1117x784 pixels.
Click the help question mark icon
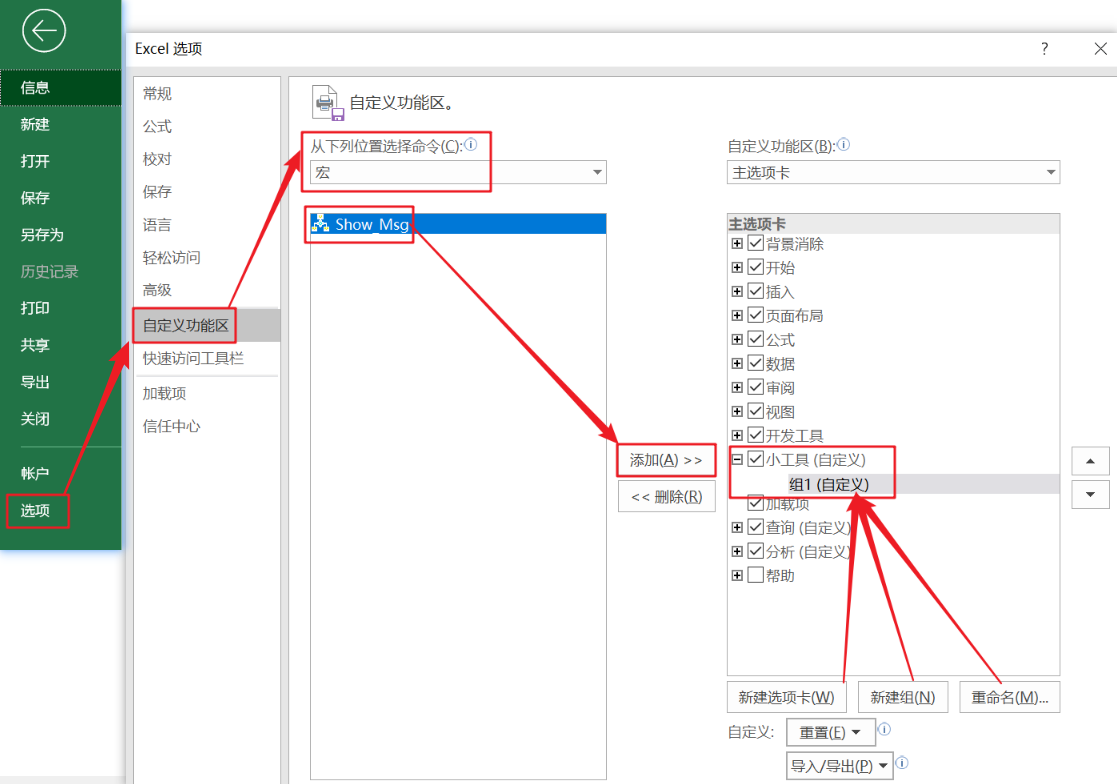coord(1044,48)
